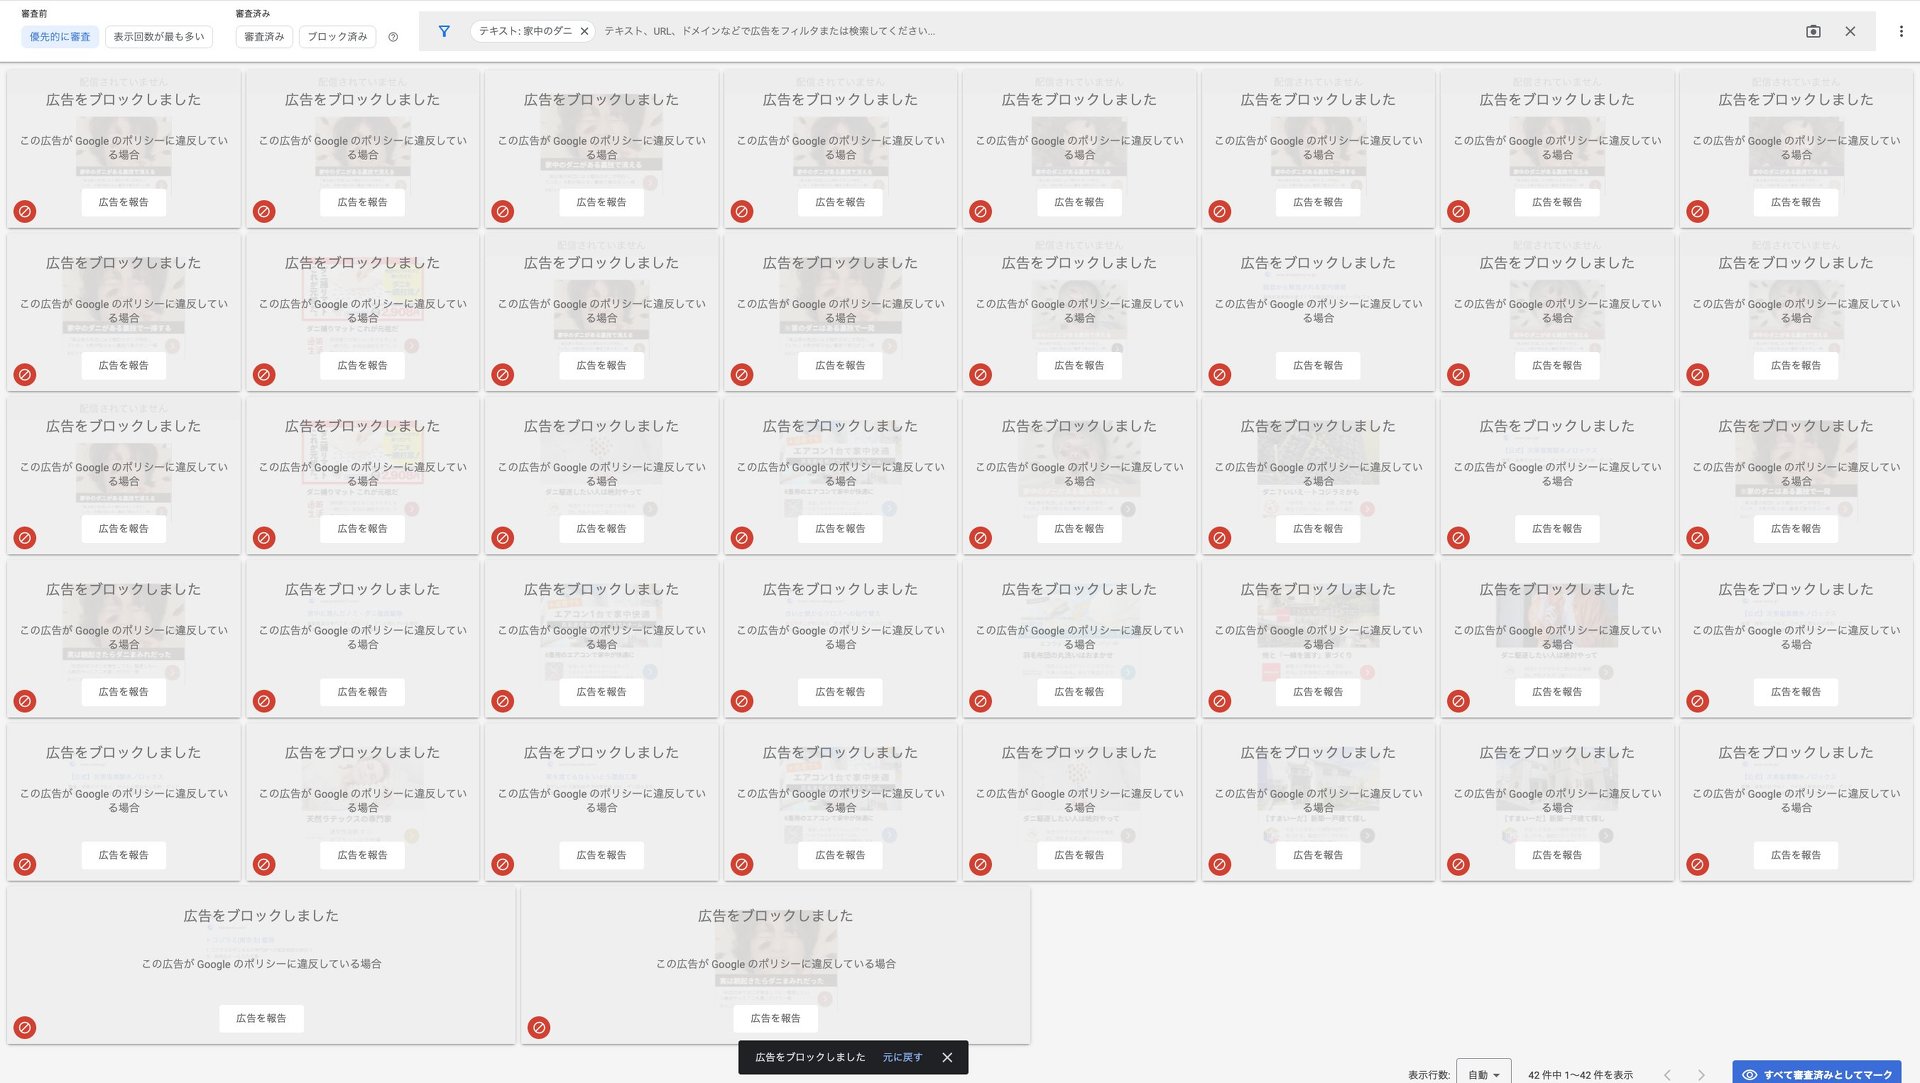The height and width of the screenshot is (1083, 1920).
Task: Open image search with the camera icon
Action: [1812, 31]
